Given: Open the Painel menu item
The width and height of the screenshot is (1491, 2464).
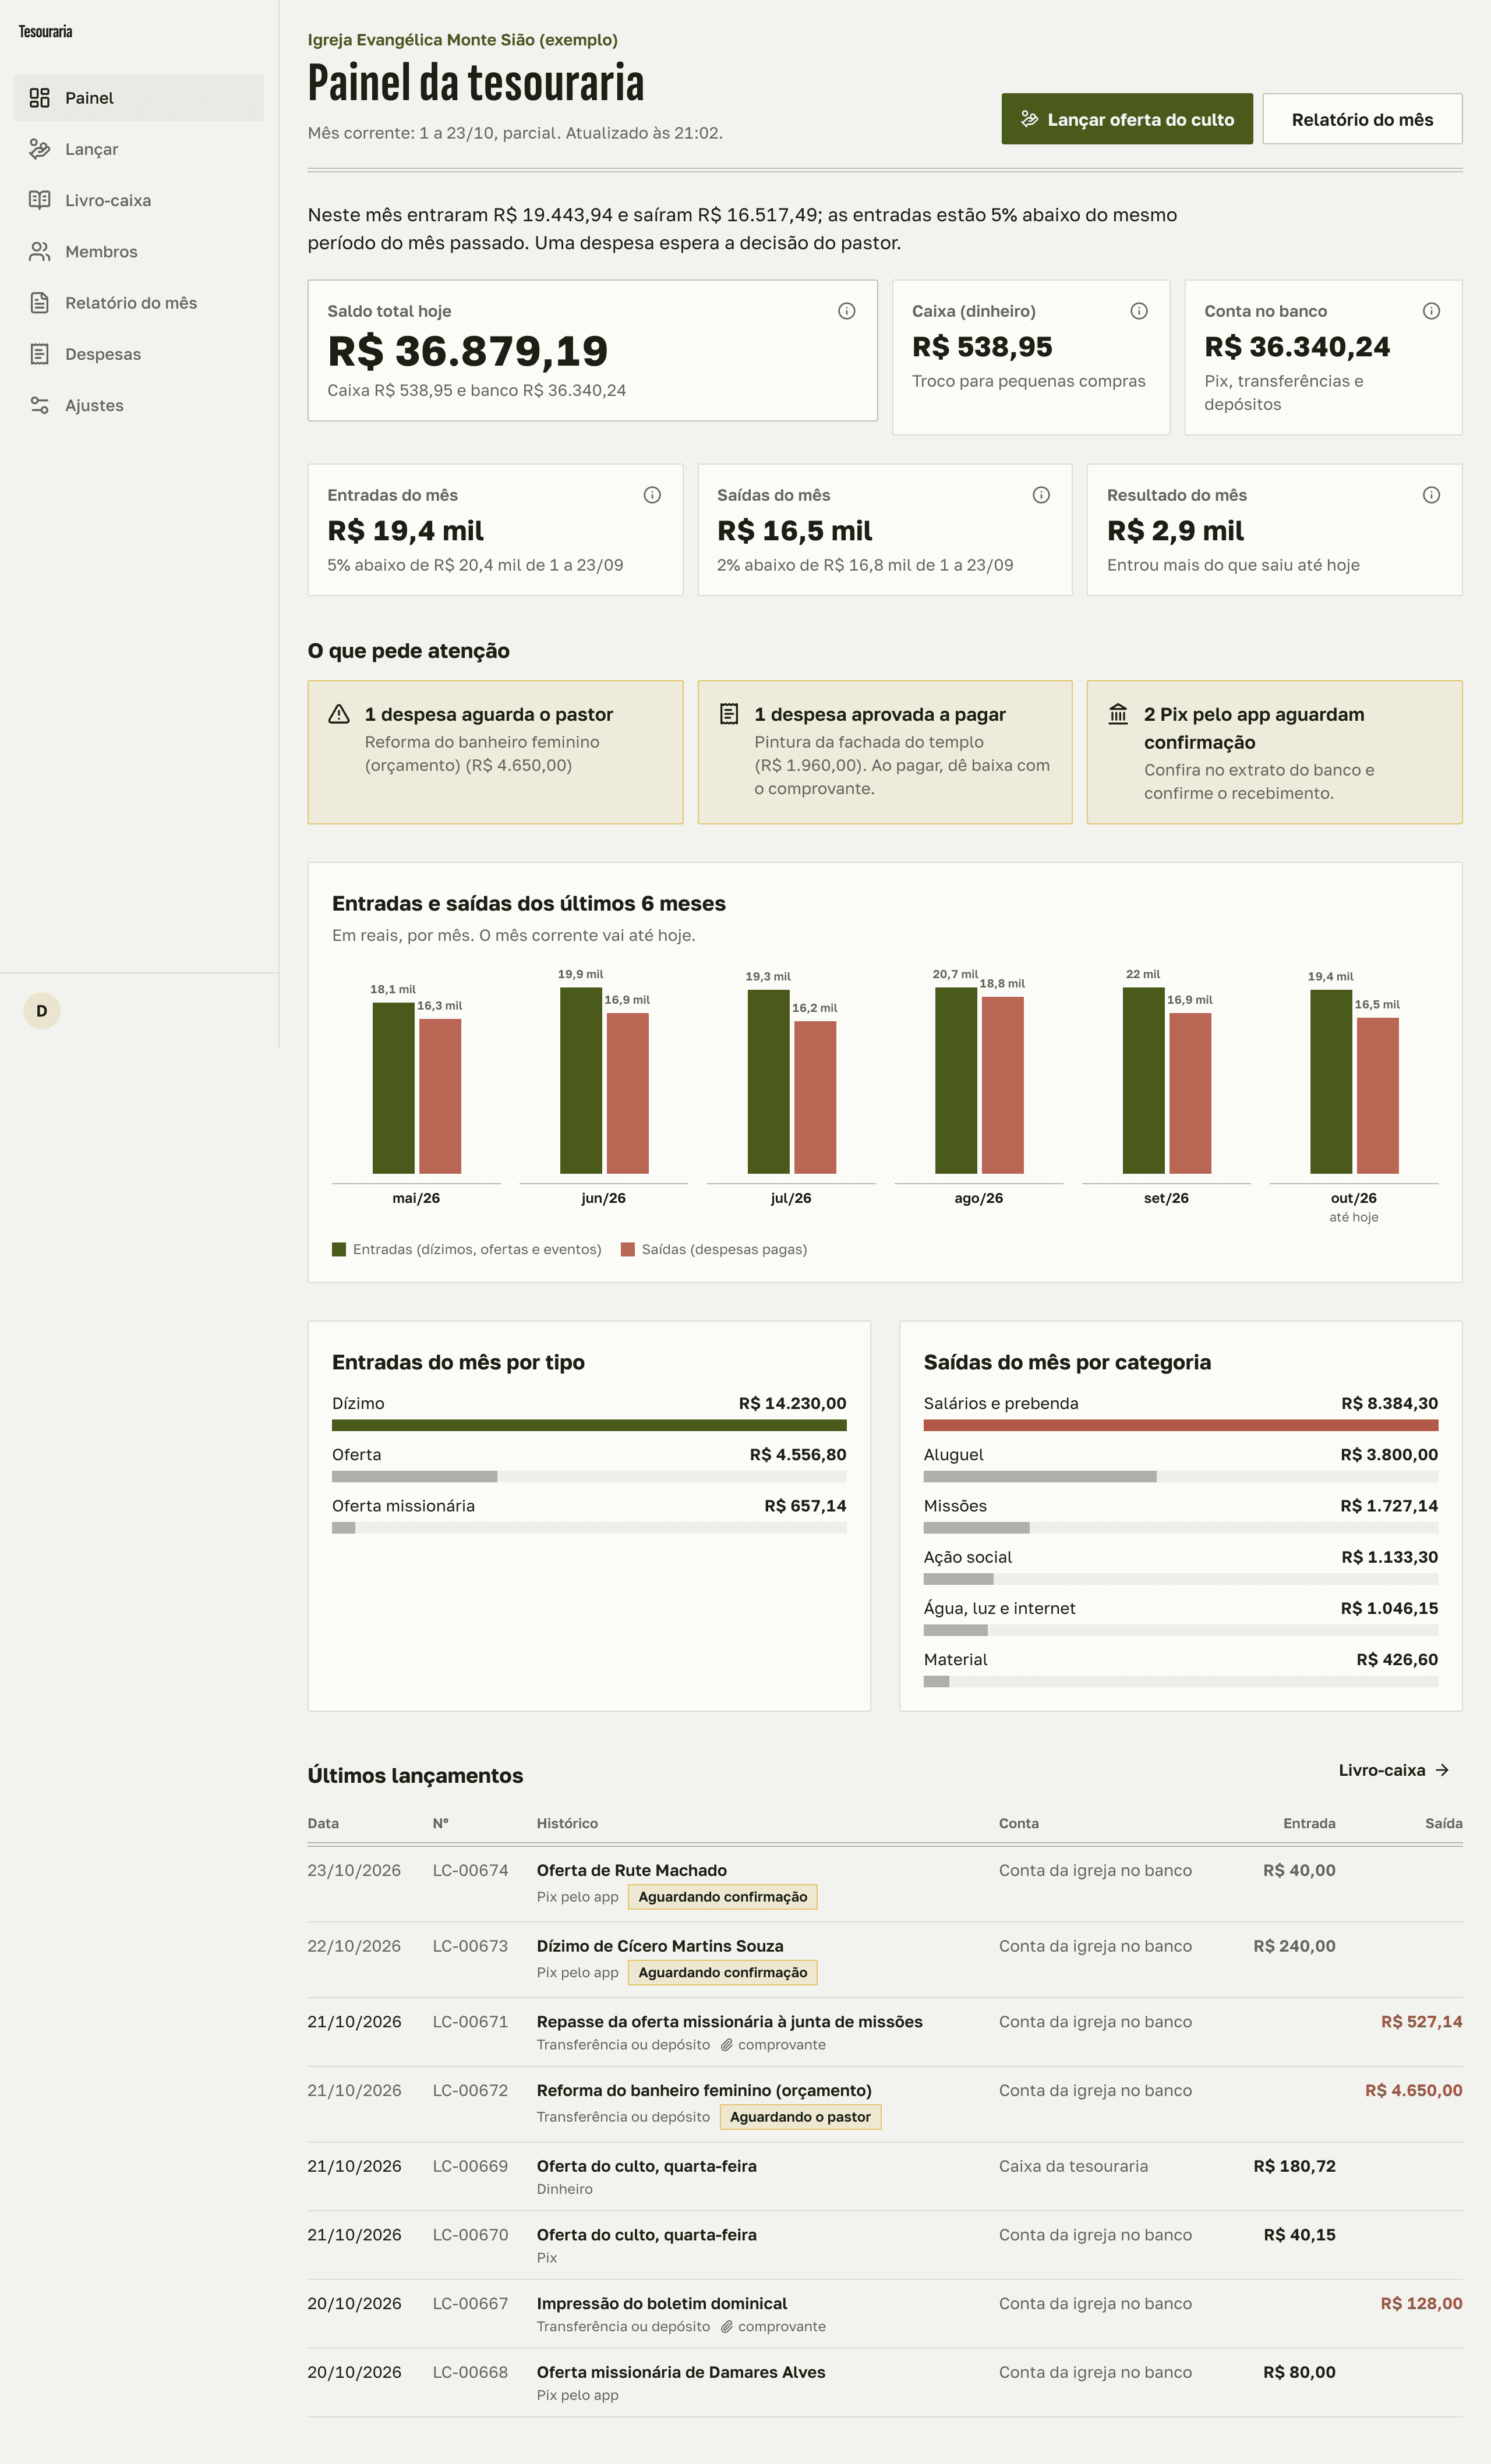Looking at the screenshot, I should click(x=139, y=98).
